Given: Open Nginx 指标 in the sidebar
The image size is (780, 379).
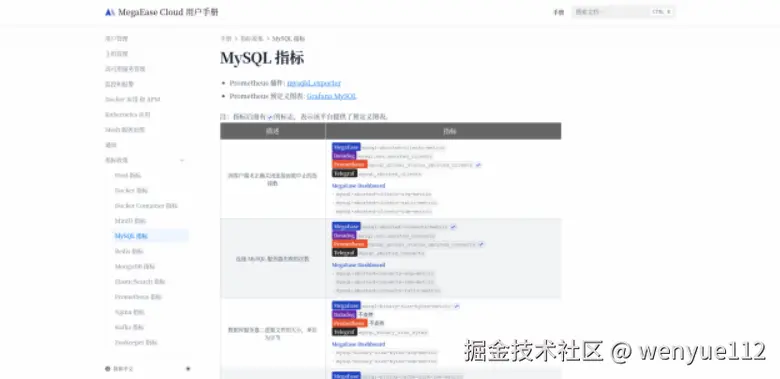Looking at the screenshot, I should point(129,312).
